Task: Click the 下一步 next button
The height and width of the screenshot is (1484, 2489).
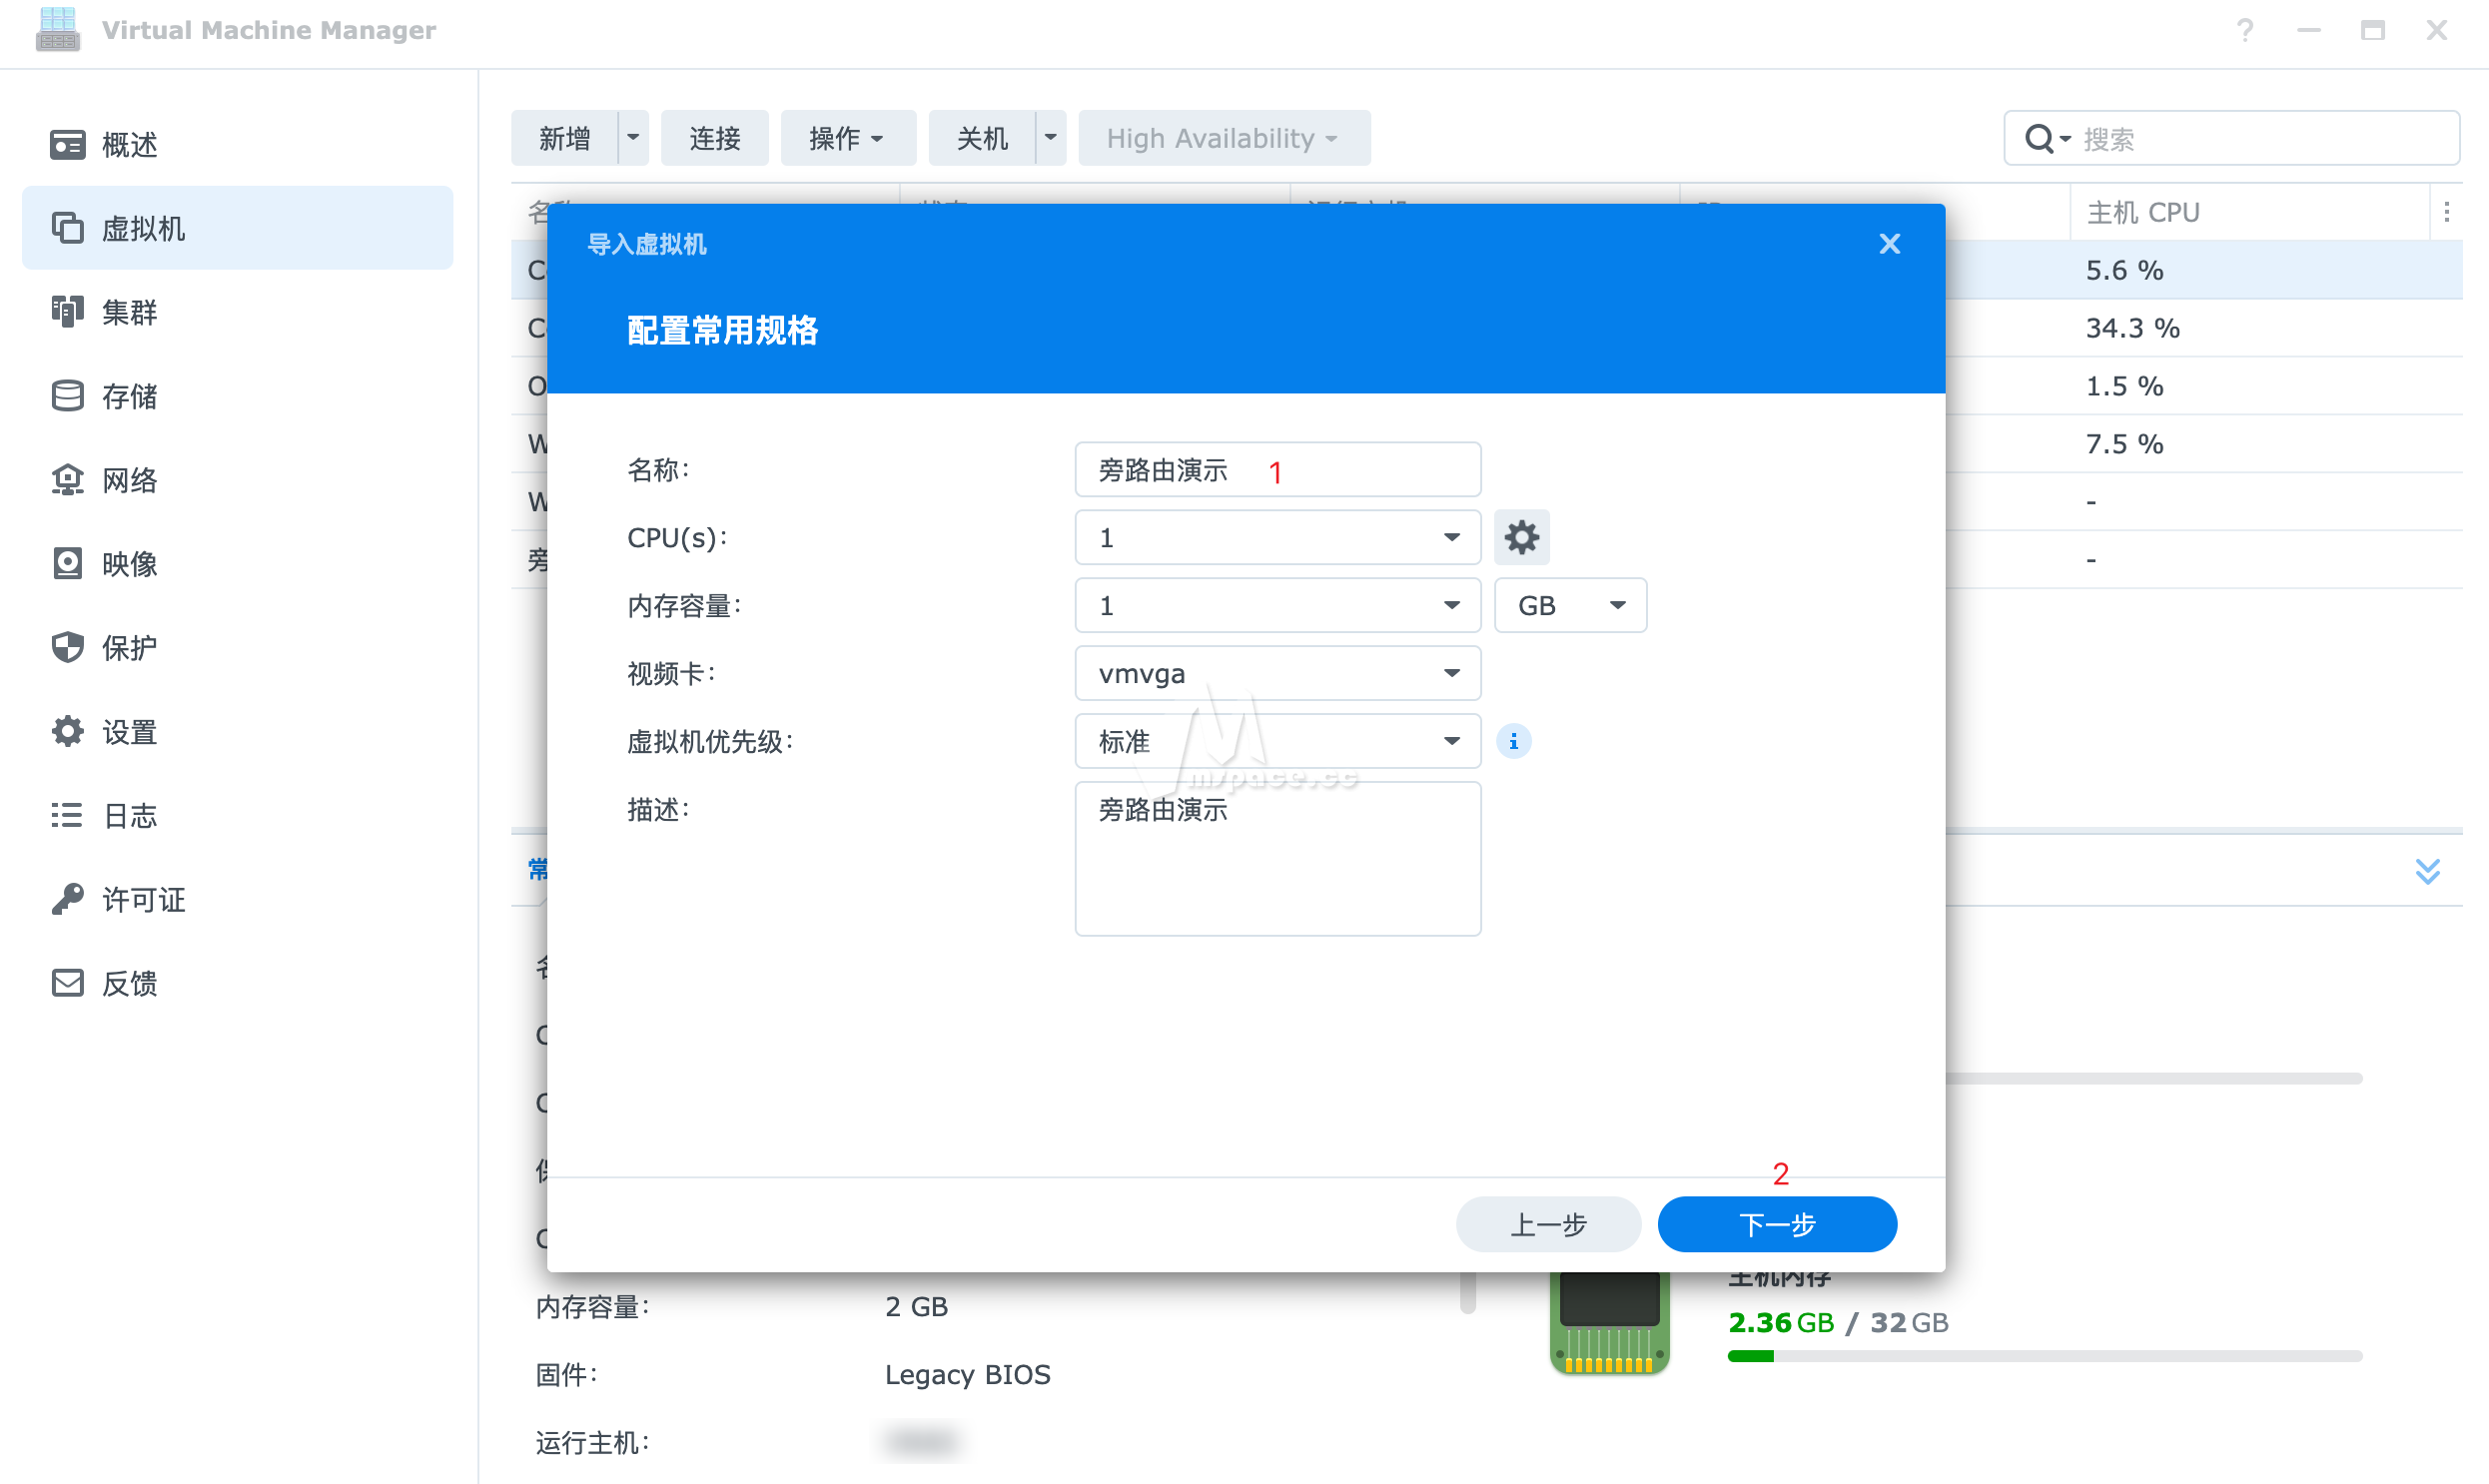Action: click(1776, 1224)
